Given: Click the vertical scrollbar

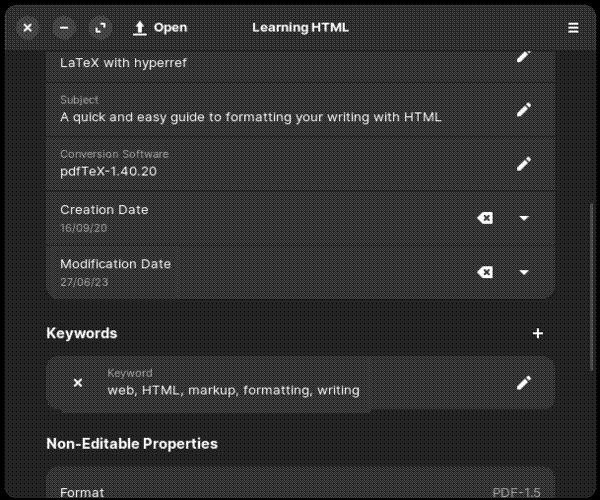Looking at the screenshot, I should point(592,287).
